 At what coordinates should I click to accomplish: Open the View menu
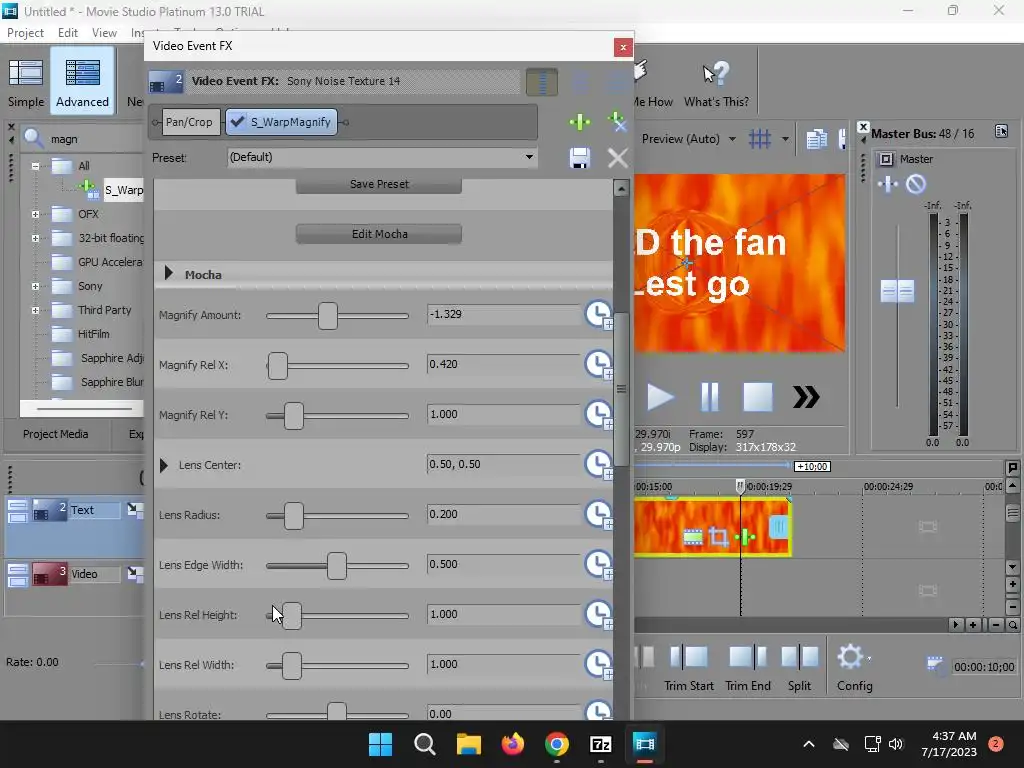(104, 33)
